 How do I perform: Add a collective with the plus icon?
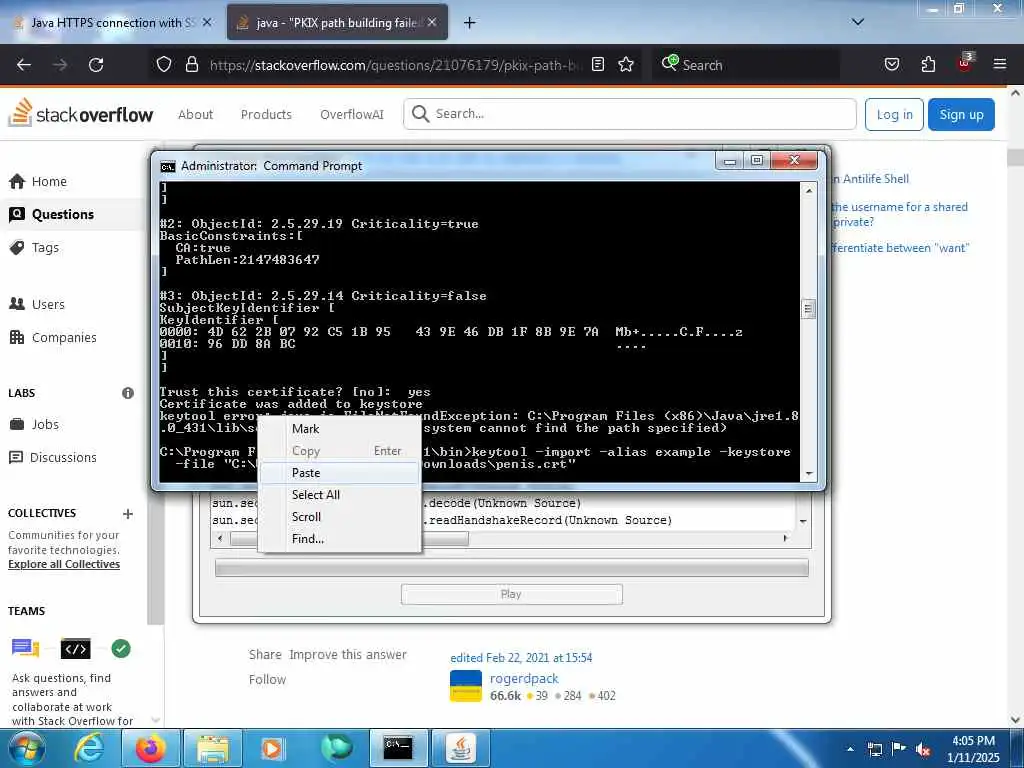[128, 513]
